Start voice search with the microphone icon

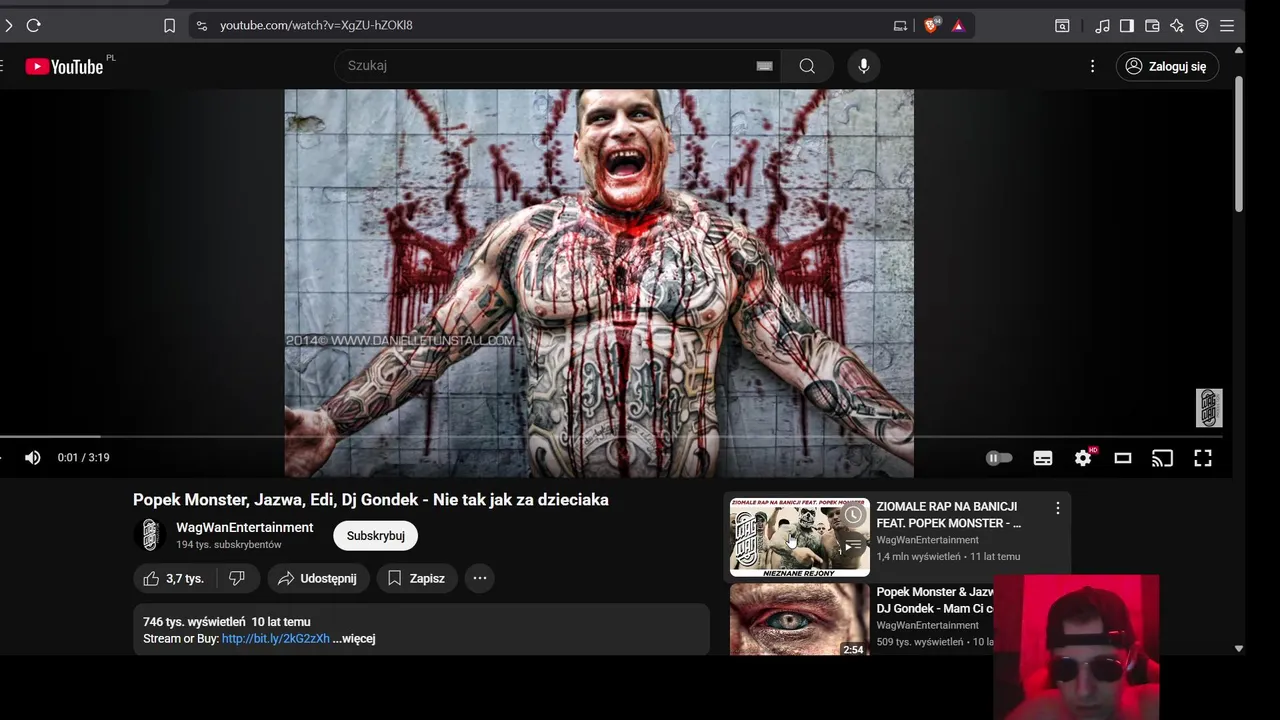pyautogui.click(x=864, y=66)
